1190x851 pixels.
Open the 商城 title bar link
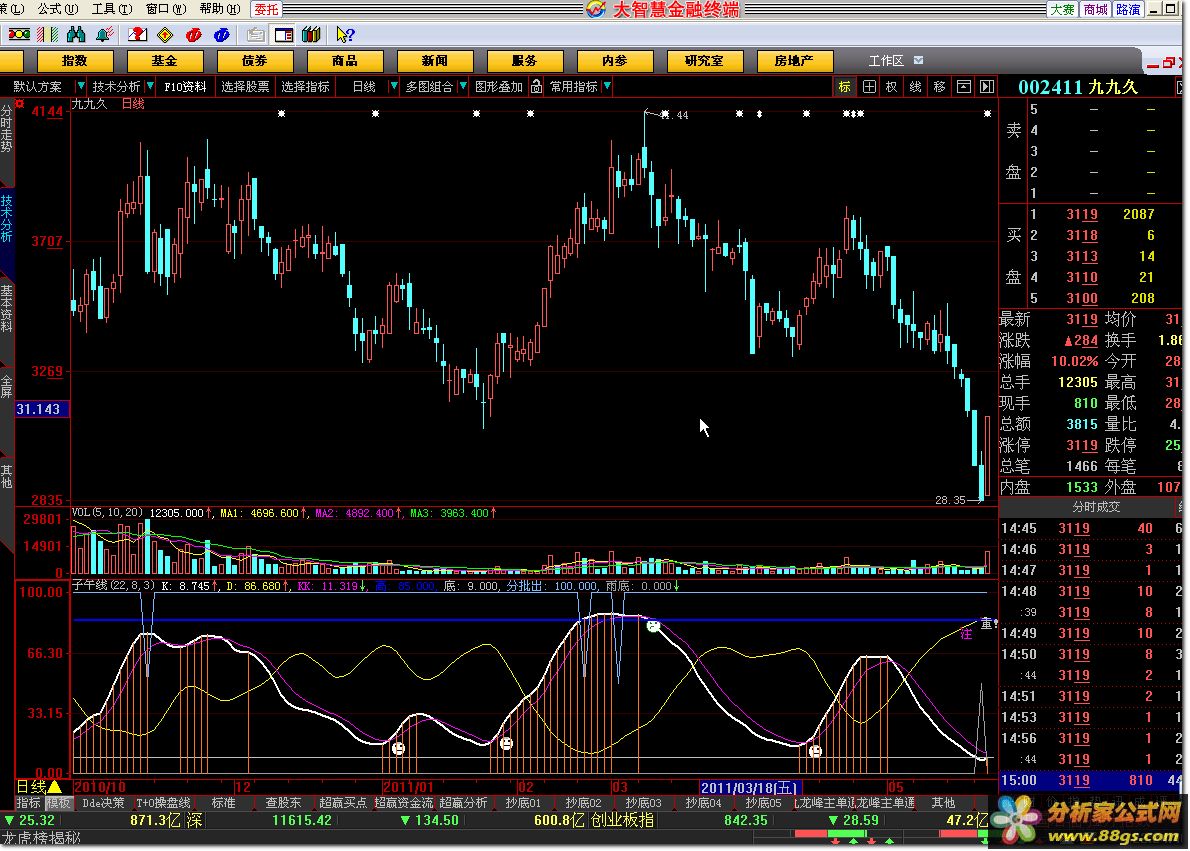coord(1095,9)
